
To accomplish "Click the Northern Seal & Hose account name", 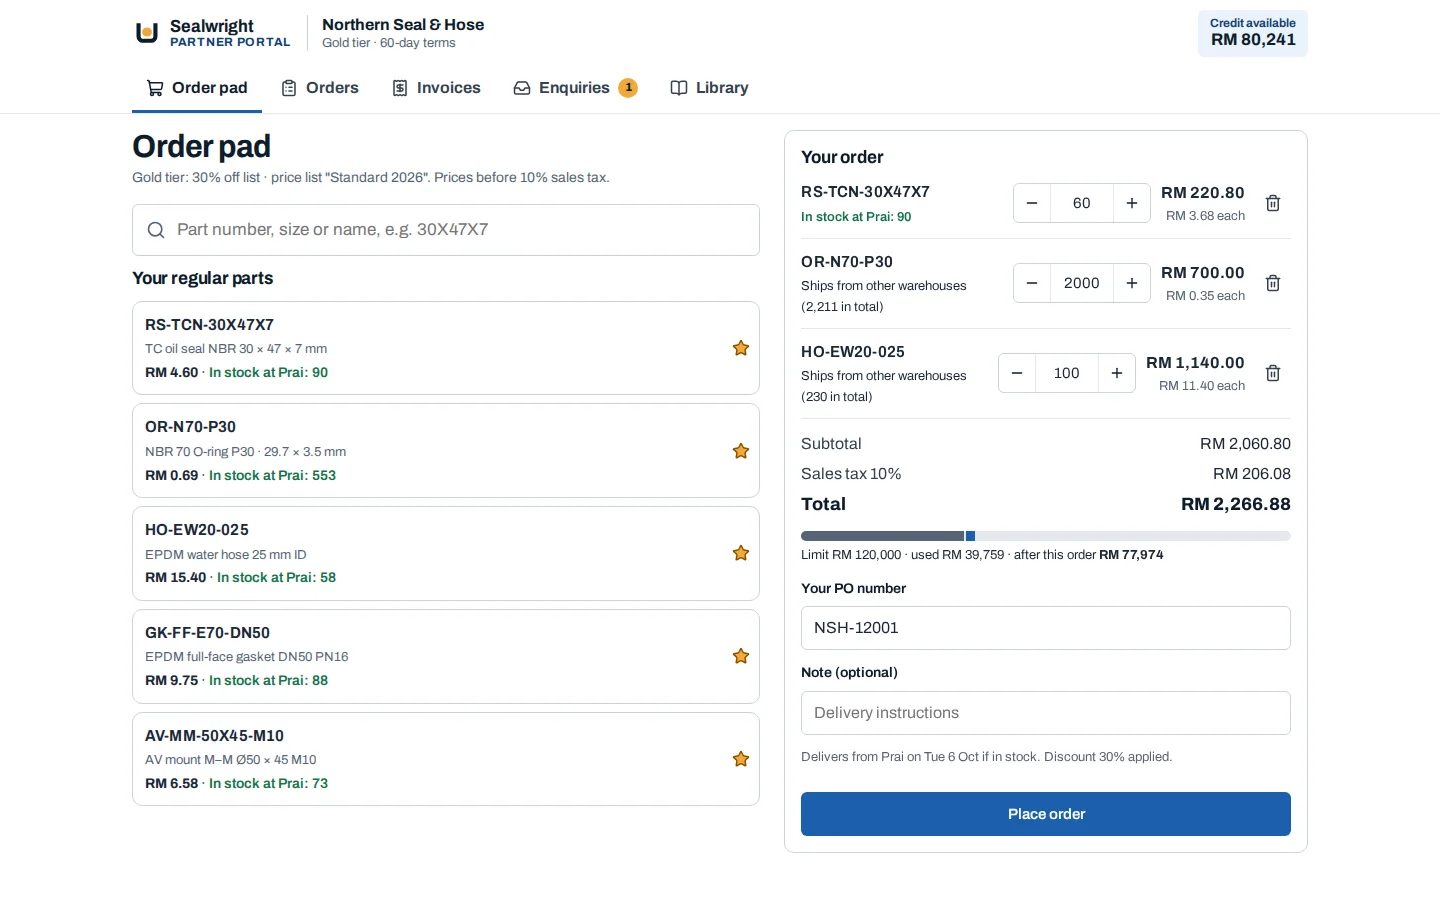I will pos(403,25).
